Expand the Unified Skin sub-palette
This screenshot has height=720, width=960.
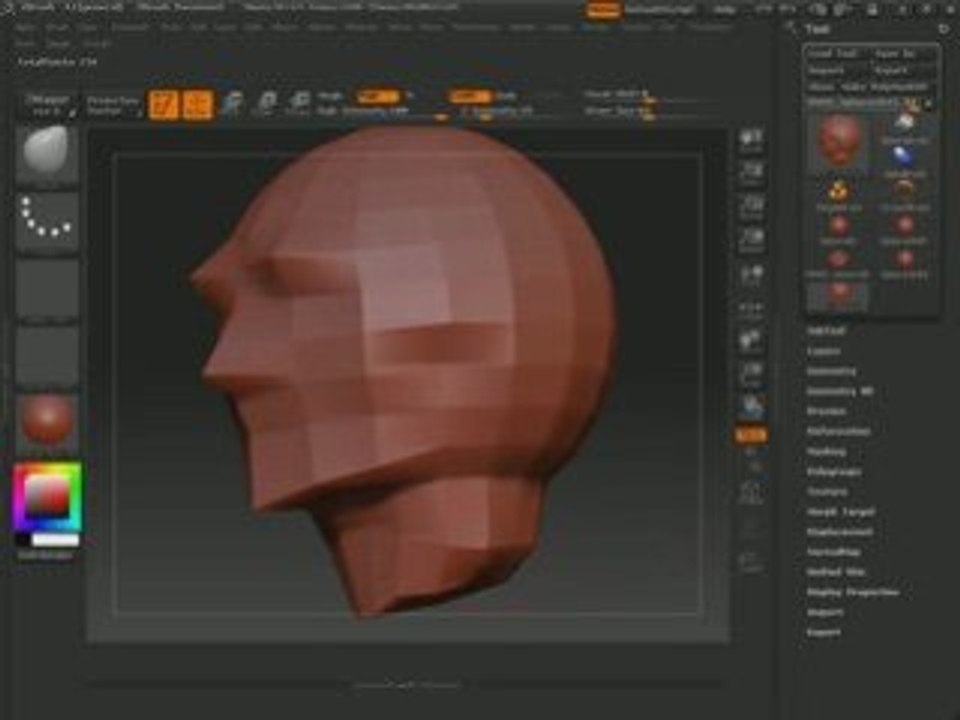pyautogui.click(x=836, y=572)
